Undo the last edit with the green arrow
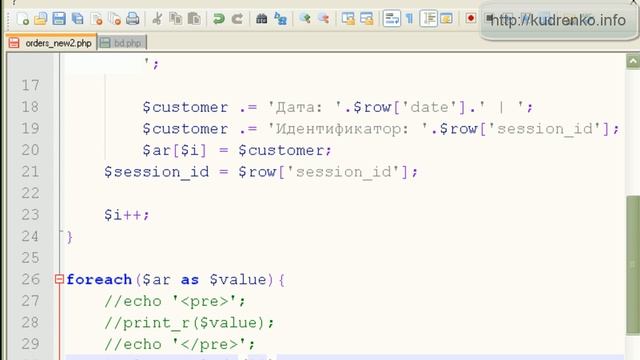This screenshot has height=360, width=640. (x=218, y=19)
